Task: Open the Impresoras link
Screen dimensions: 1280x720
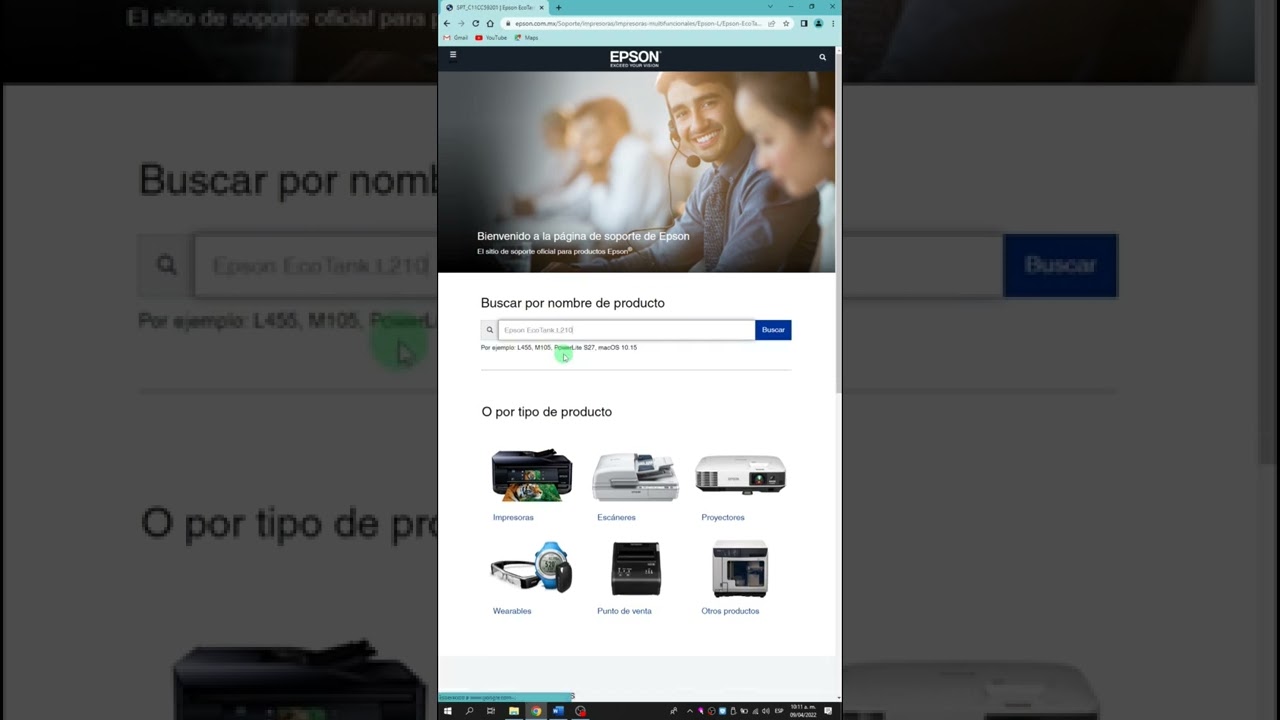Action: (x=513, y=517)
